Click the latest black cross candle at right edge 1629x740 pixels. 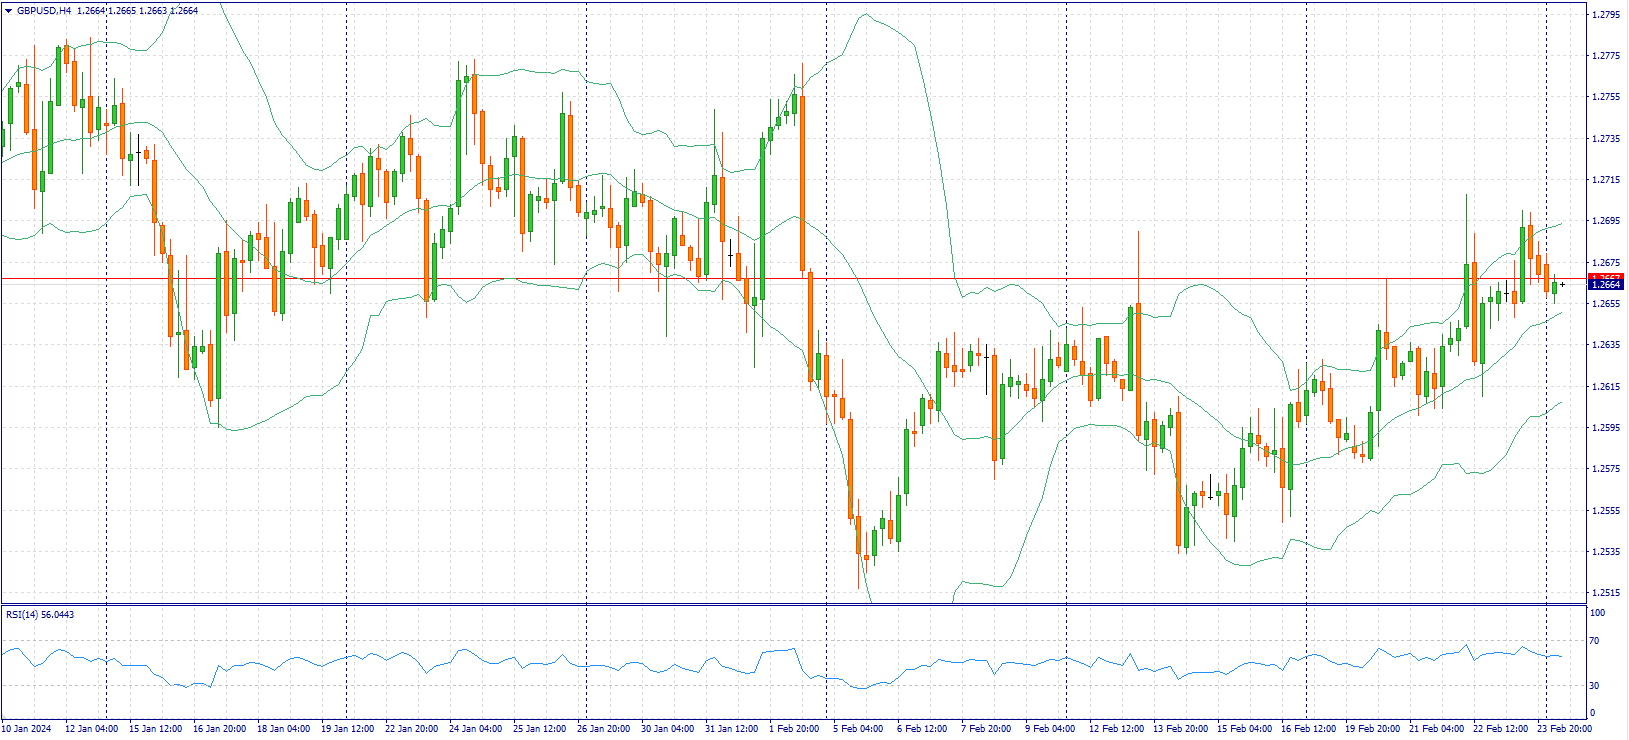pyautogui.click(x=1562, y=285)
